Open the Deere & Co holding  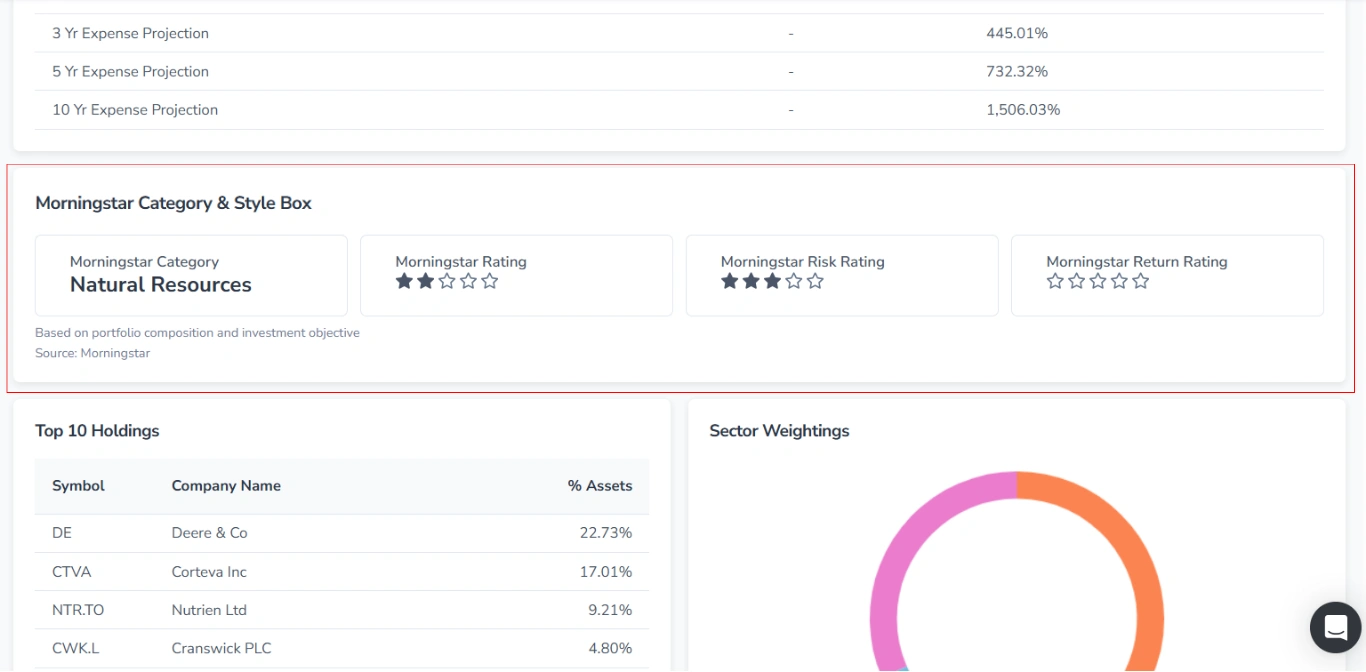click(x=211, y=532)
